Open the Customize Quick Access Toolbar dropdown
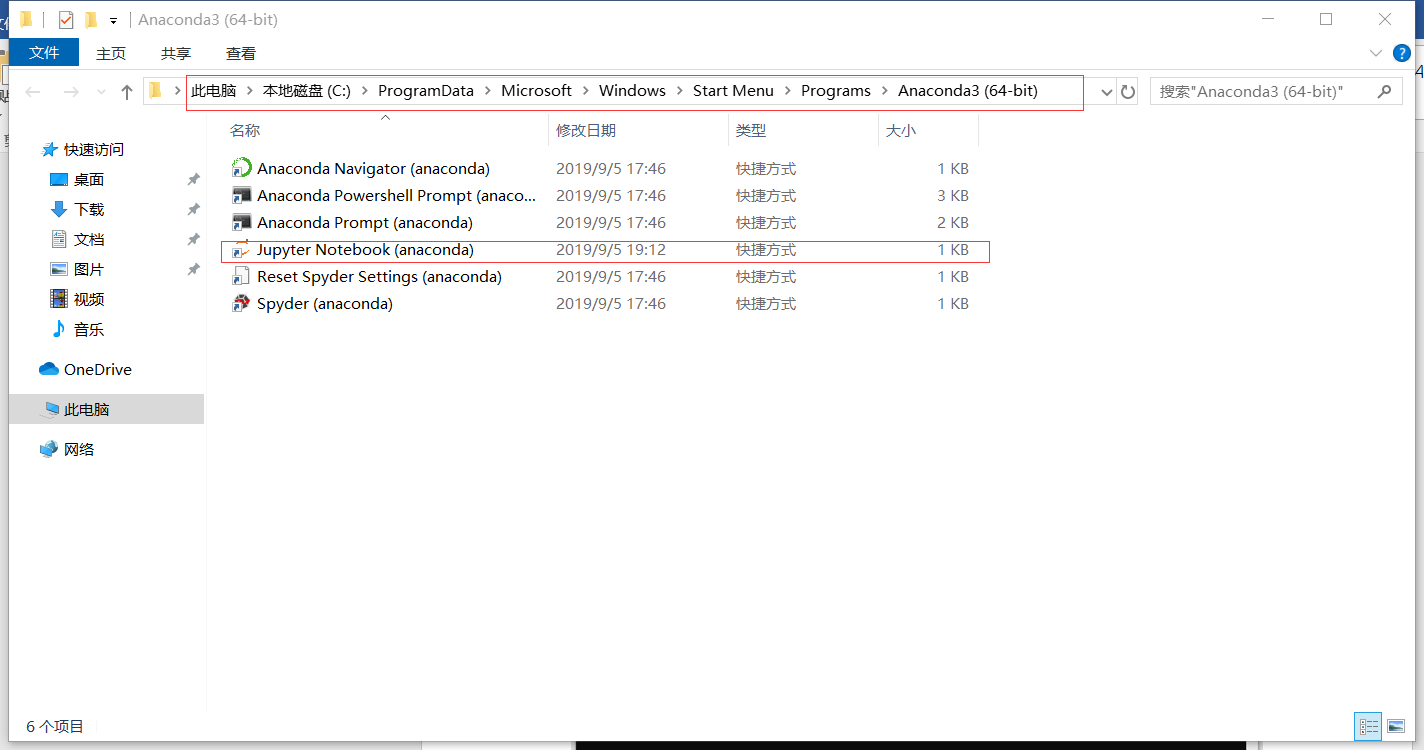Viewport: 1424px width, 750px height. (x=113, y=20)
